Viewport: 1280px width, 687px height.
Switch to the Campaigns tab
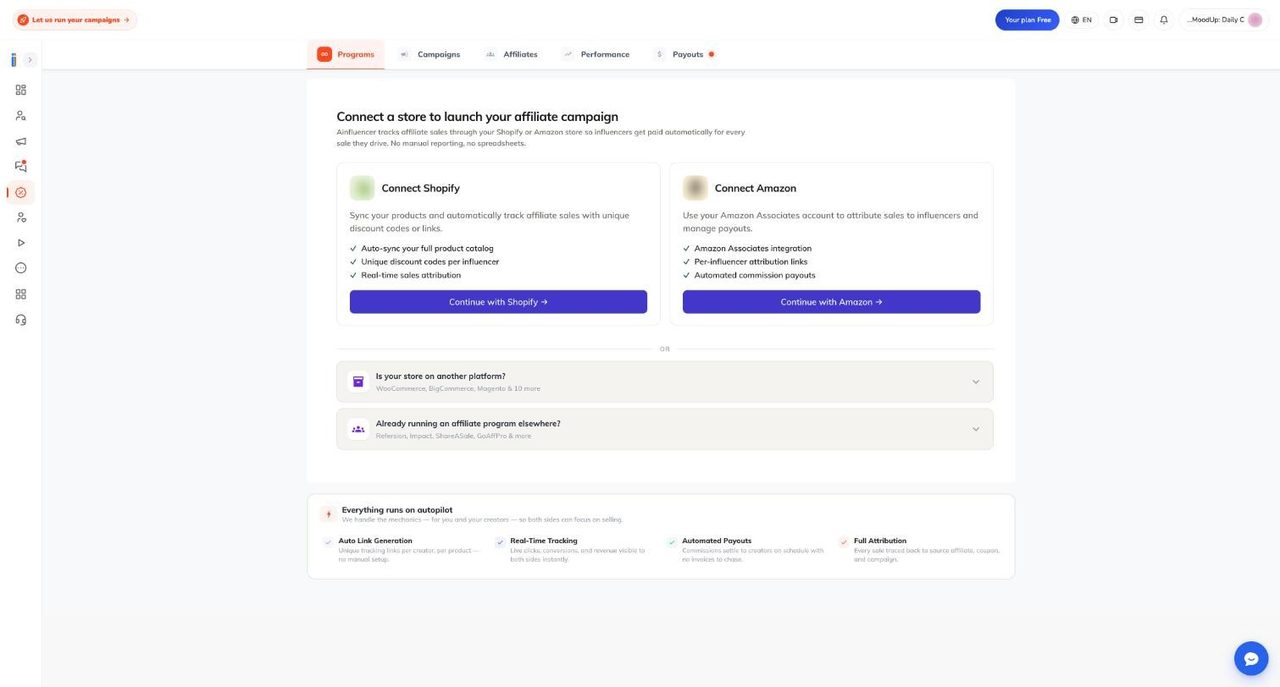click(430, 54)
